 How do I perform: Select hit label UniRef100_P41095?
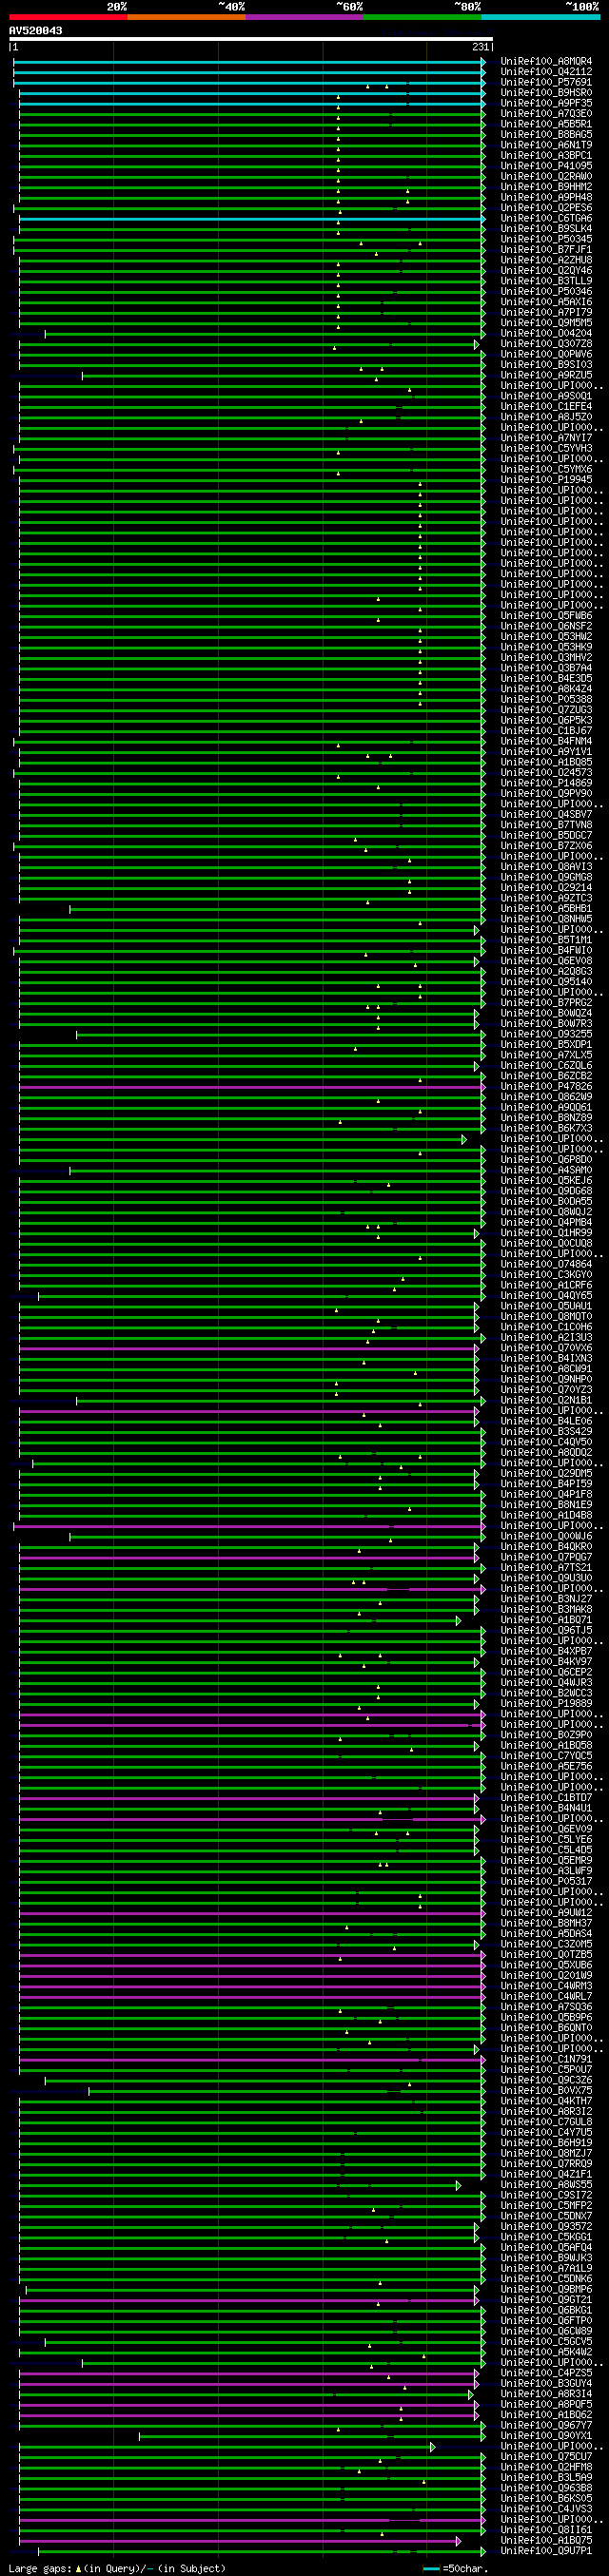click(546, 166)
